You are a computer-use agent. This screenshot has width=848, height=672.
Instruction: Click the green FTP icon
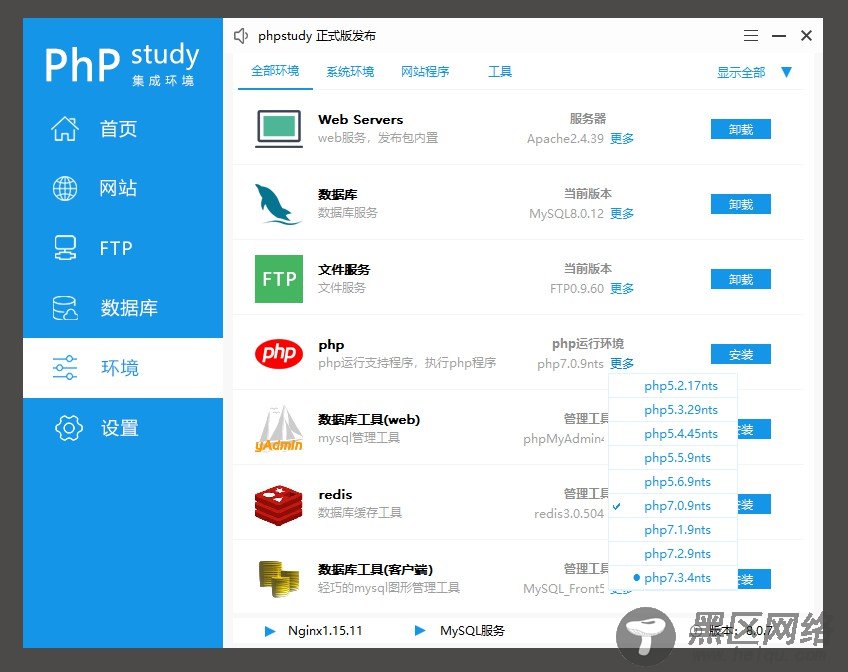[x=279, y=278]
